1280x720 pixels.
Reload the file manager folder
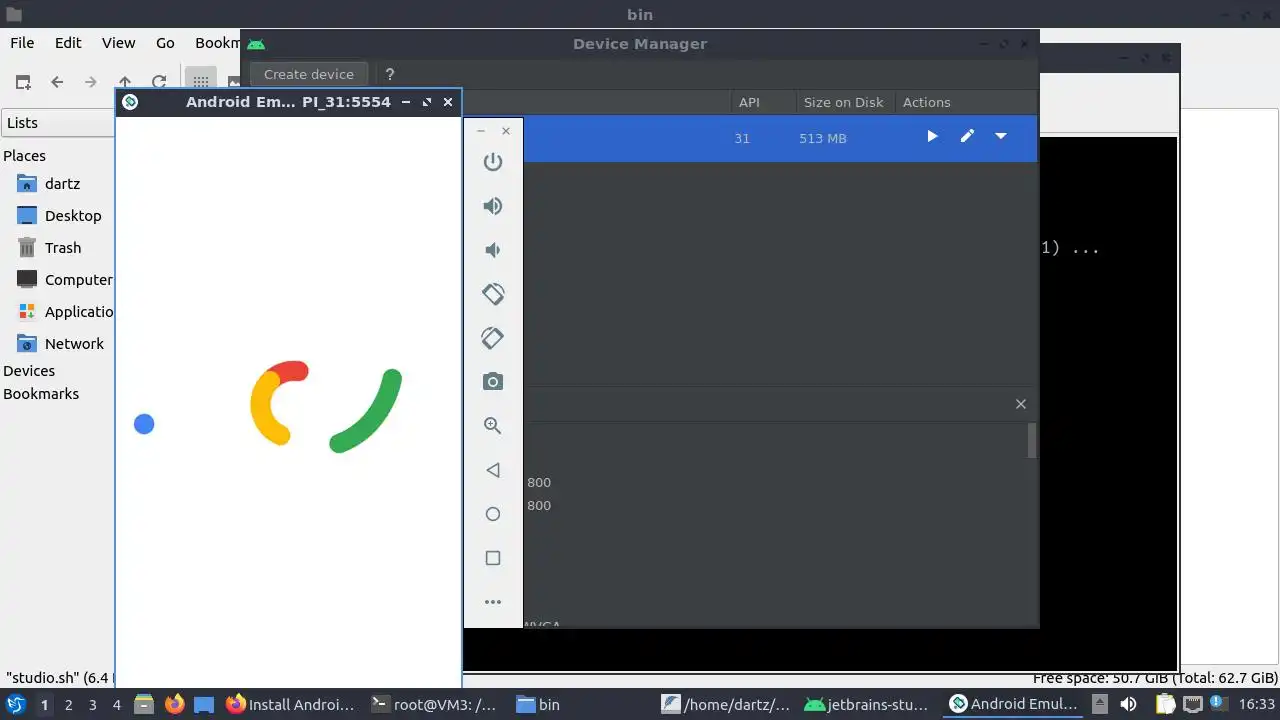pos(159,82)
